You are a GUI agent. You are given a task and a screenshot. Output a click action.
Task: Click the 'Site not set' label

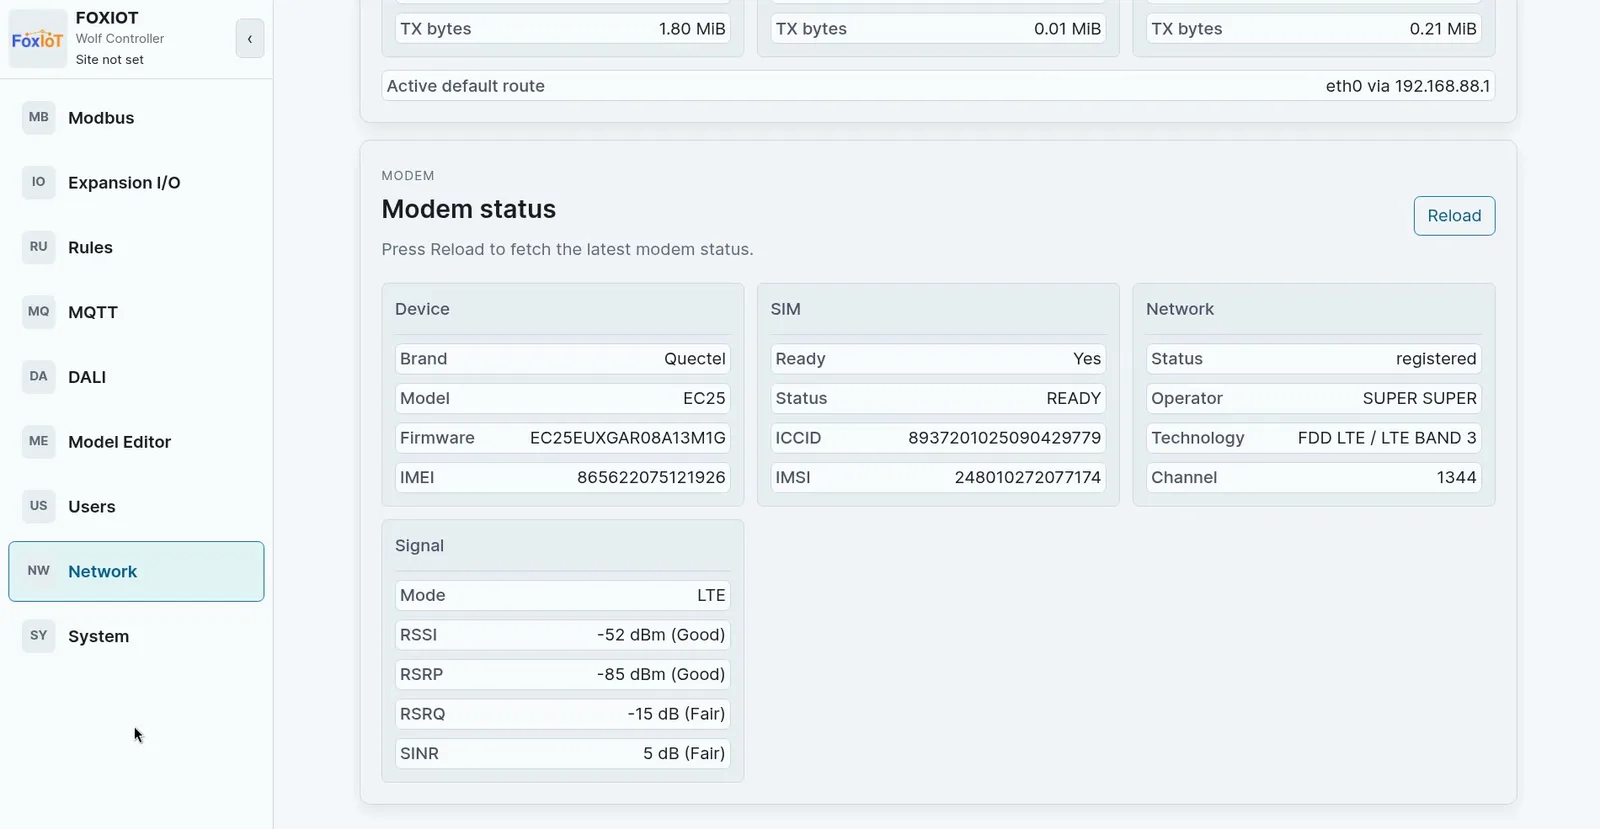click(x=110, y=60)
